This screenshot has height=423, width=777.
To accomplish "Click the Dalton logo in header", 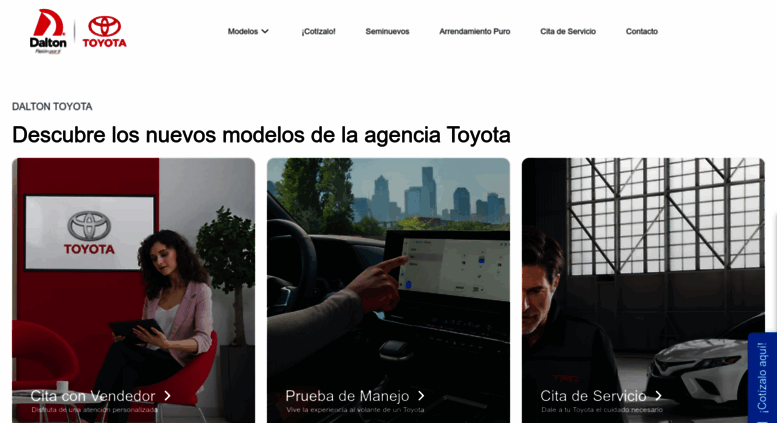I will [x=48, y=31].
